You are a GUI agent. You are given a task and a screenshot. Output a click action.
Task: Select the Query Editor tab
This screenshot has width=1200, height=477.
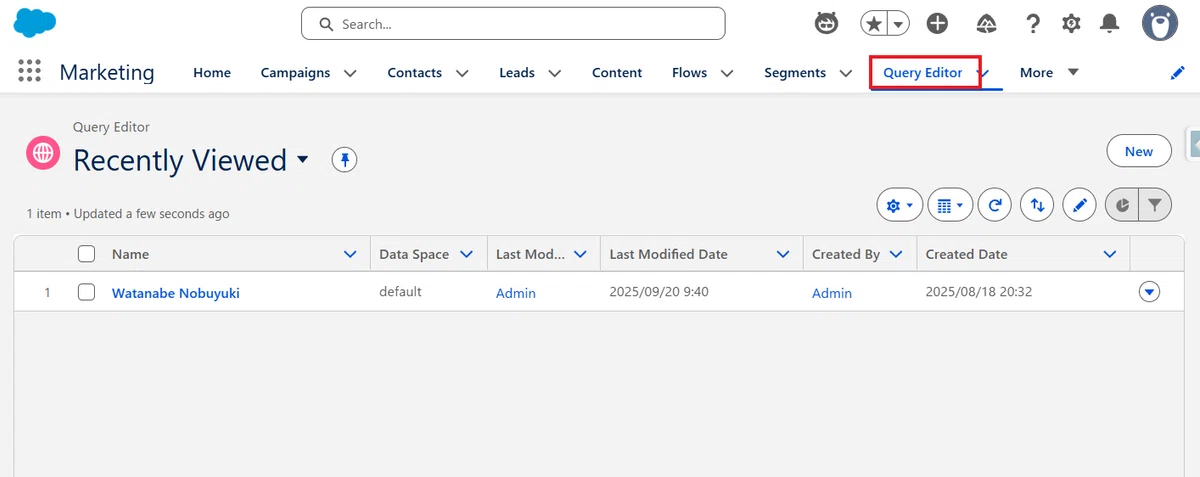coord(923,73)
